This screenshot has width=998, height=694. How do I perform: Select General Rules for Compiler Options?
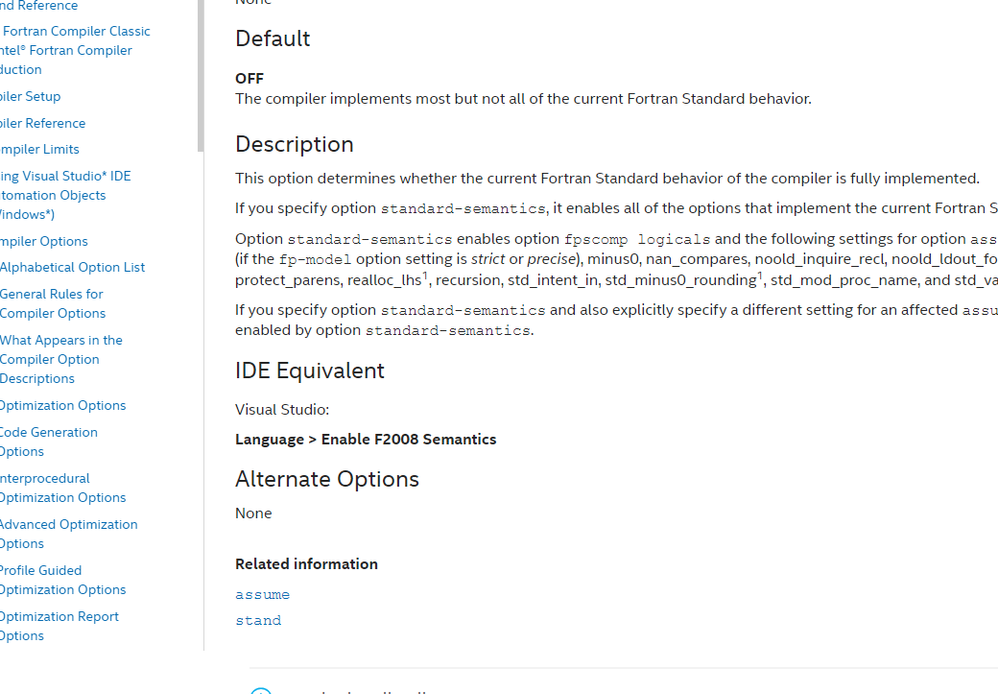[52, 304]
